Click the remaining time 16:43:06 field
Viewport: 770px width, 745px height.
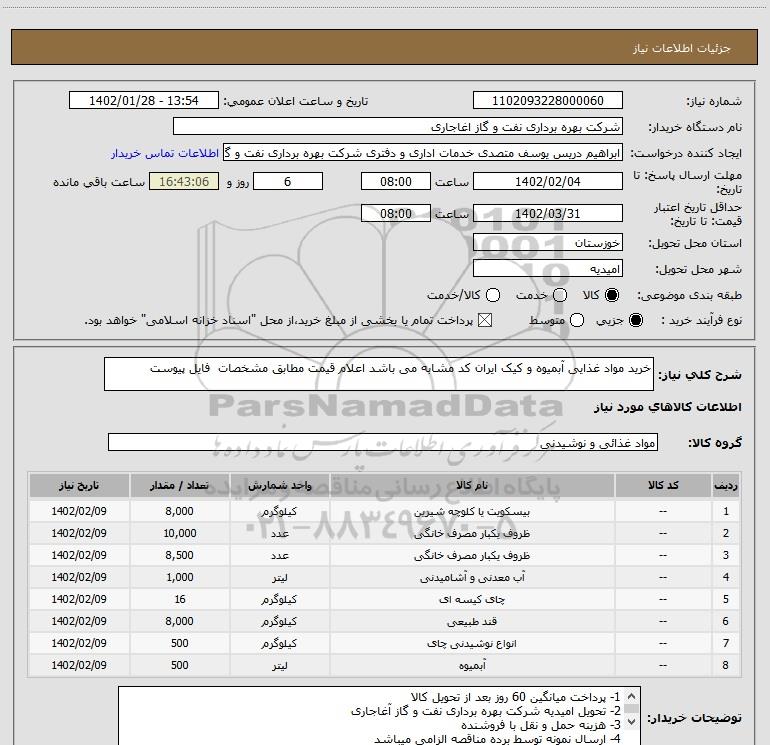point(184,182)
